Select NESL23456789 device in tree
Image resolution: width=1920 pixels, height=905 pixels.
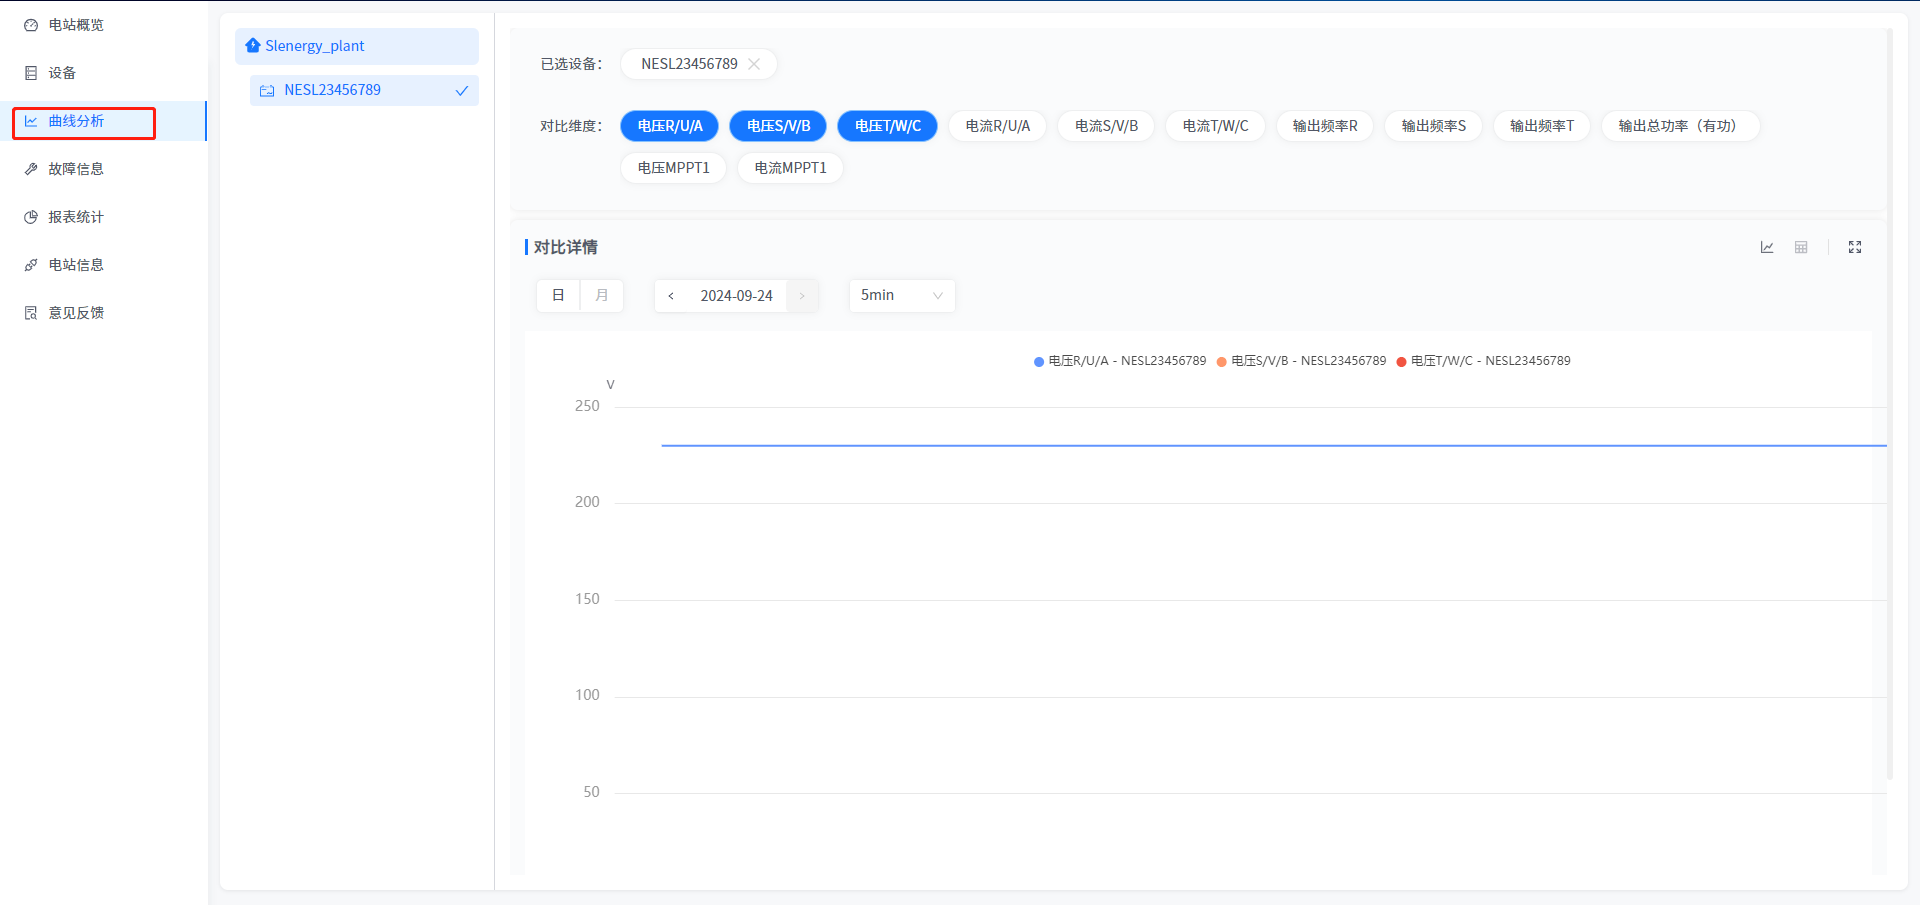click(332, 90)
